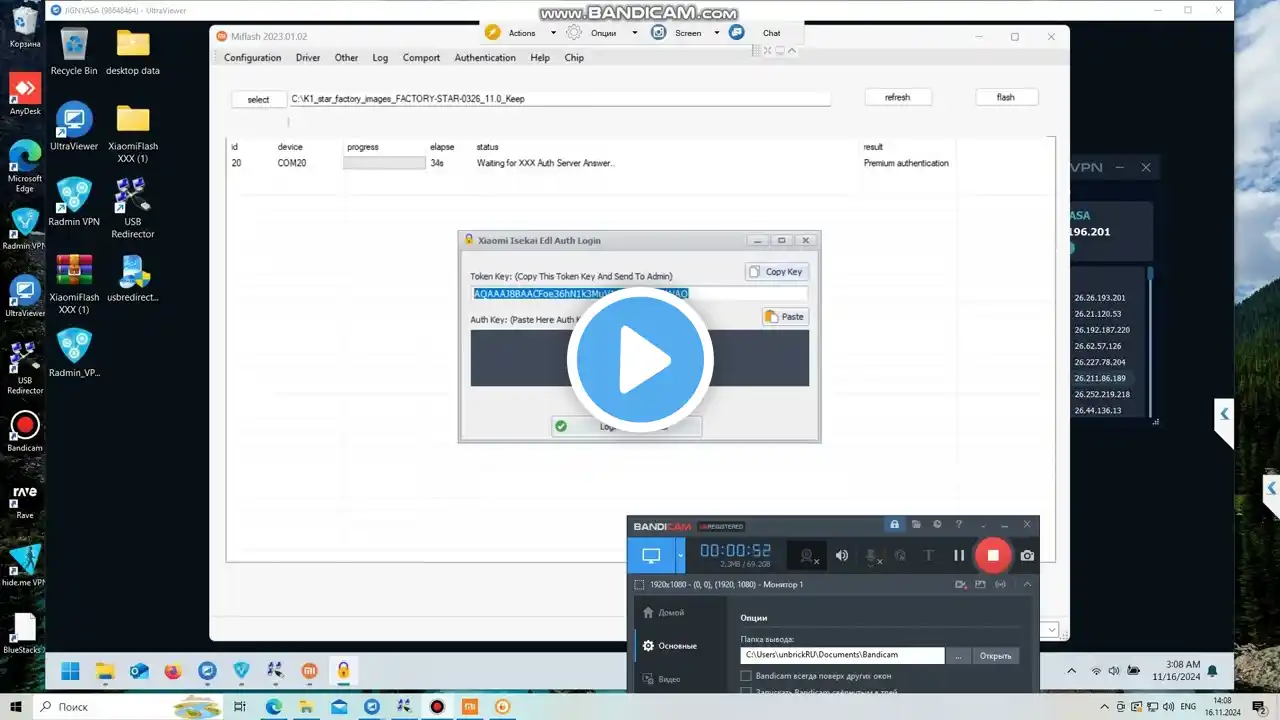Open usbredirect... installer desktop icon

[x=133, y=279]
